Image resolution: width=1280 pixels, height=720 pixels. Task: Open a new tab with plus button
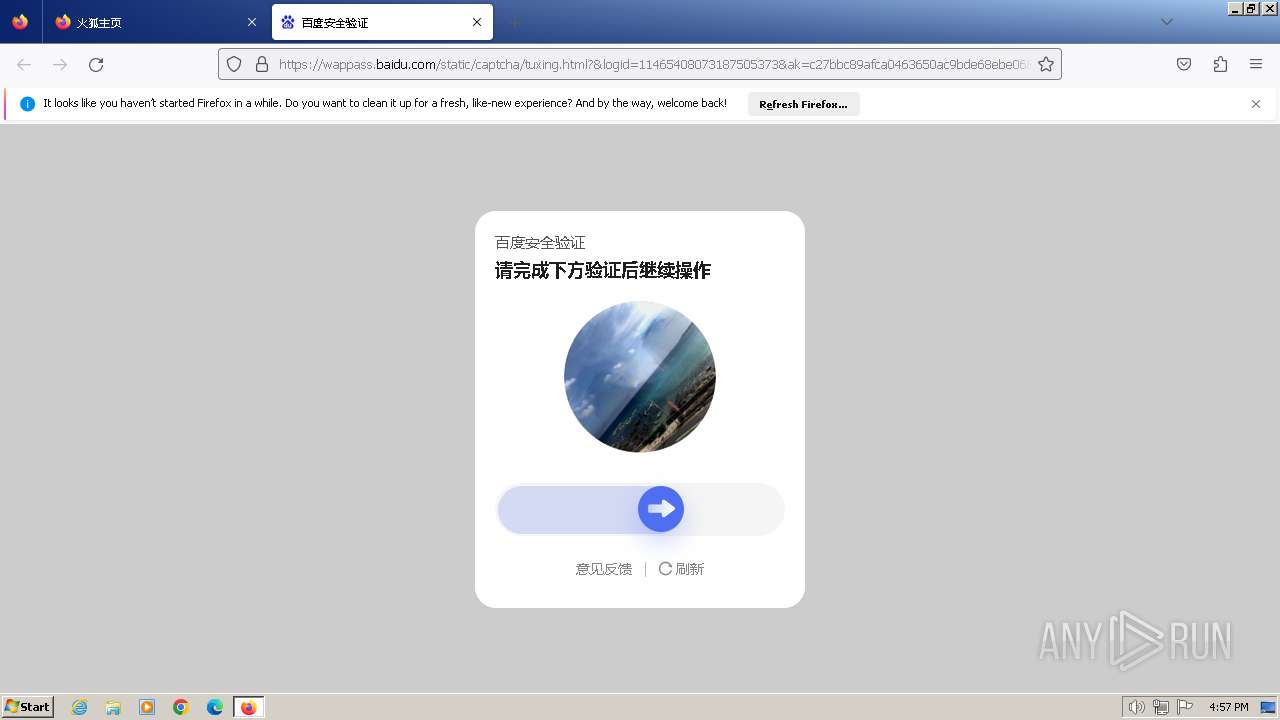[514, 22]
